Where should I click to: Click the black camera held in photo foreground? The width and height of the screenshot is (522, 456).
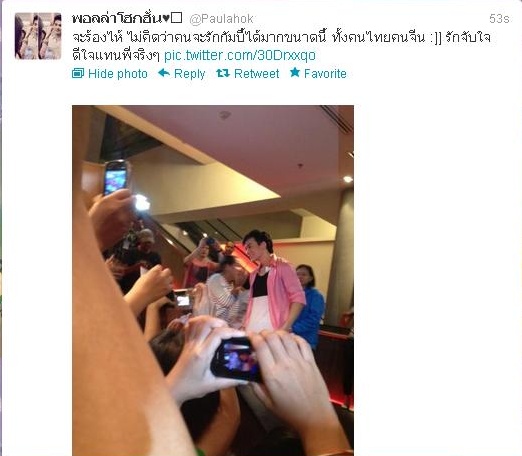click(236, 359)
